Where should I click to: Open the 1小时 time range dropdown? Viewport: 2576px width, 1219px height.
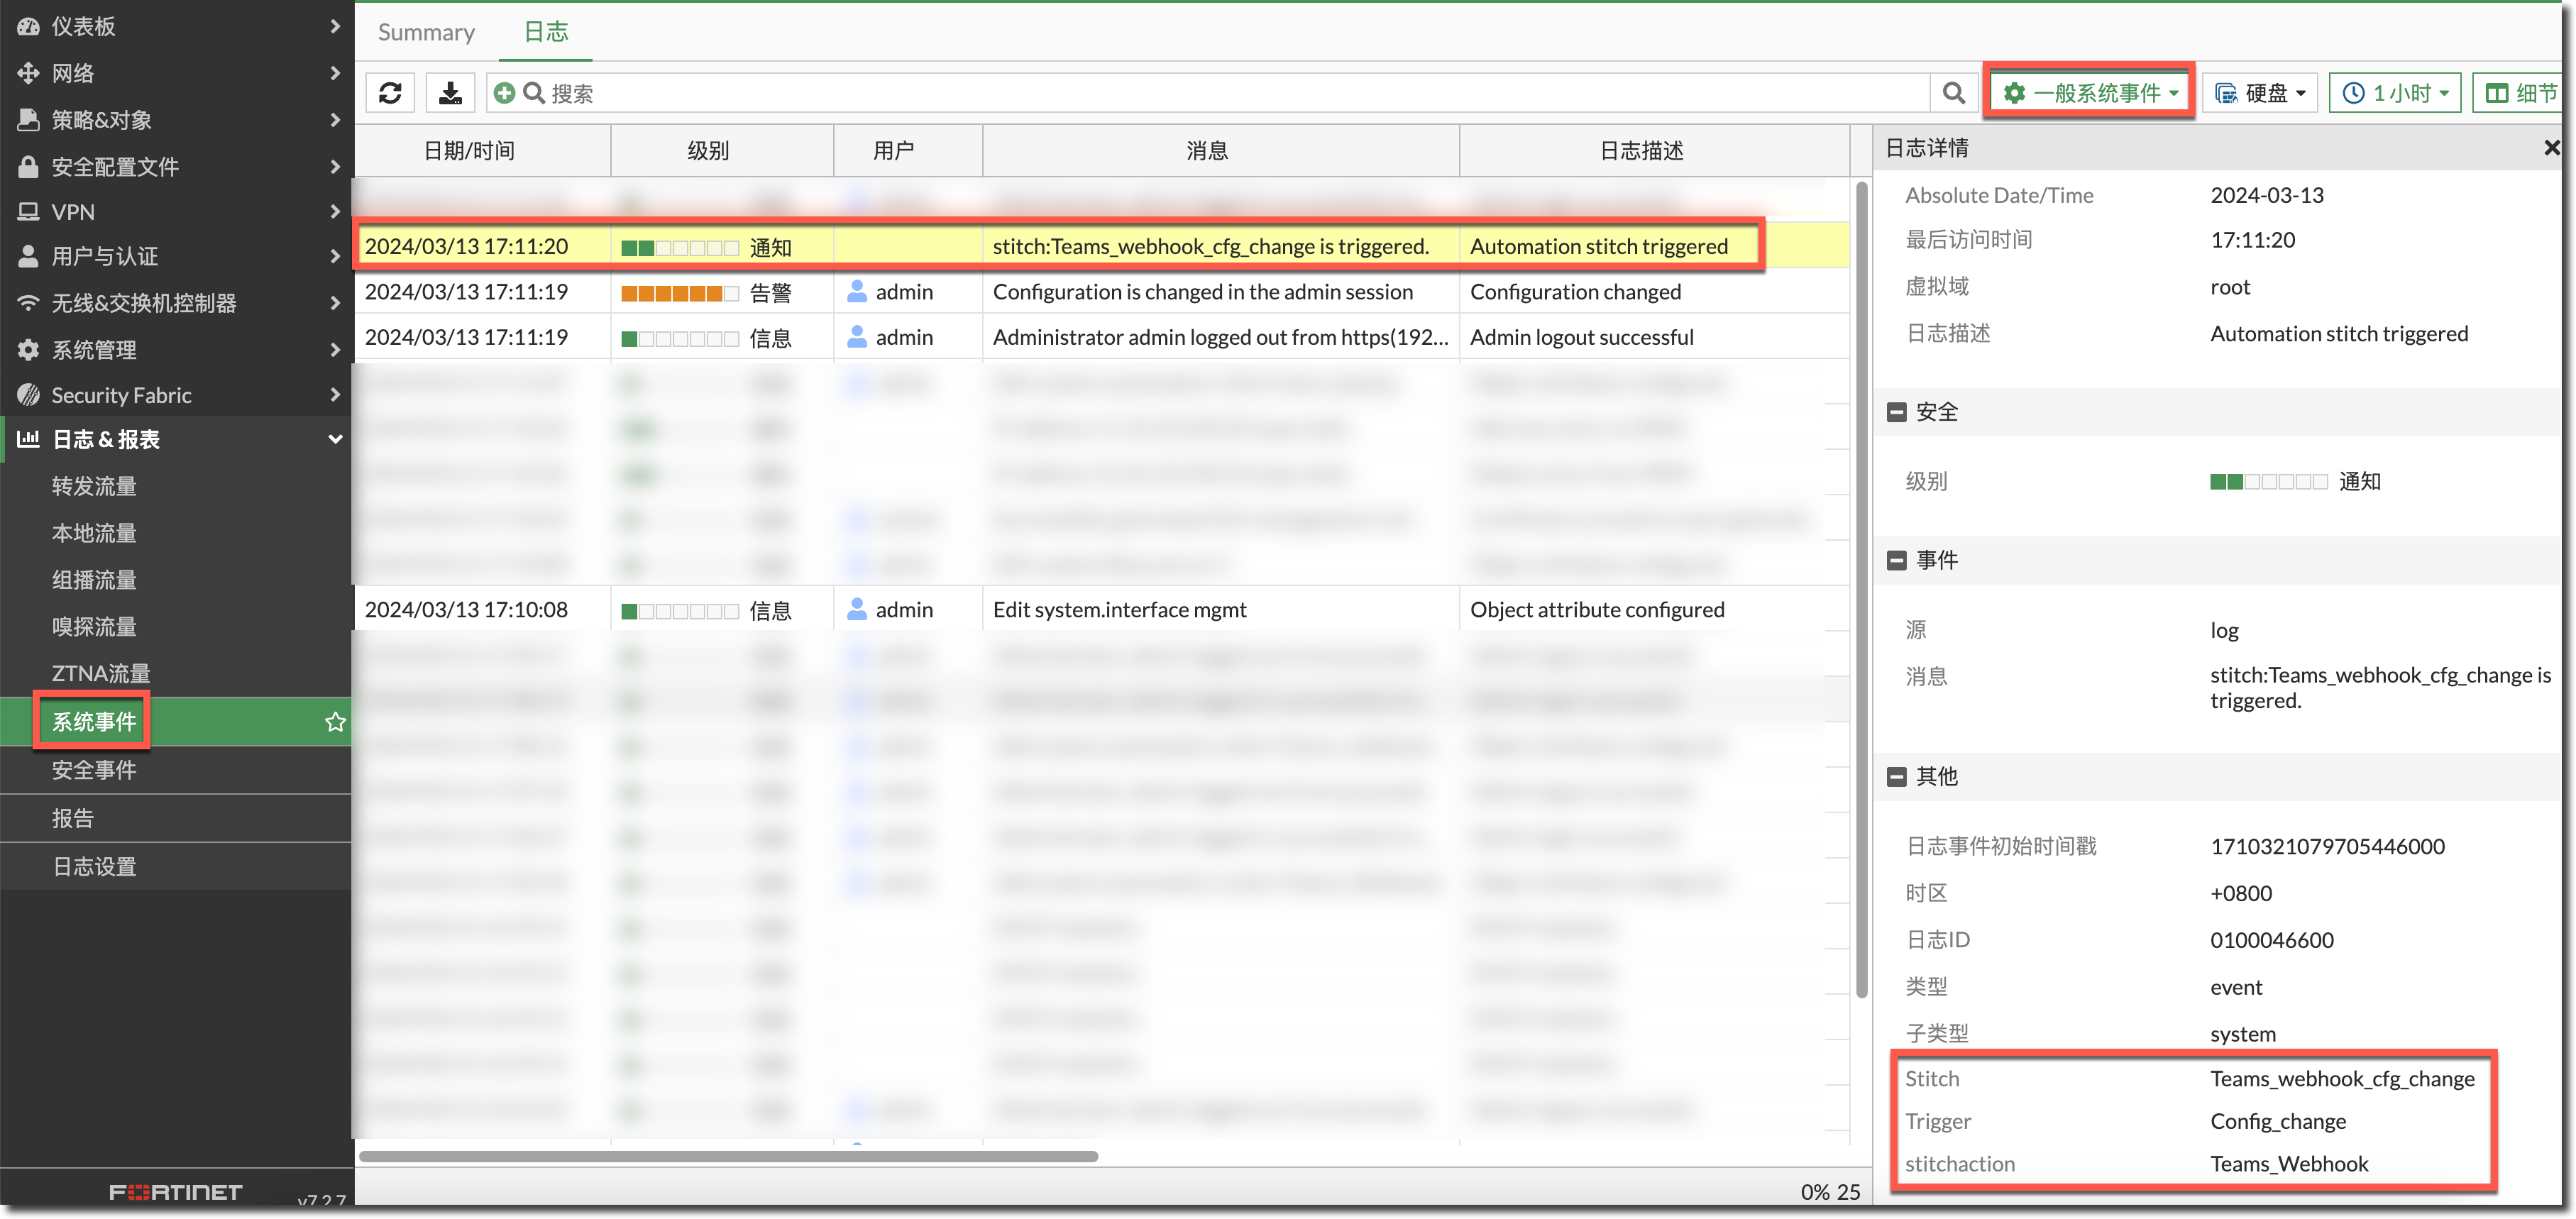click(x=2395, y=93)
